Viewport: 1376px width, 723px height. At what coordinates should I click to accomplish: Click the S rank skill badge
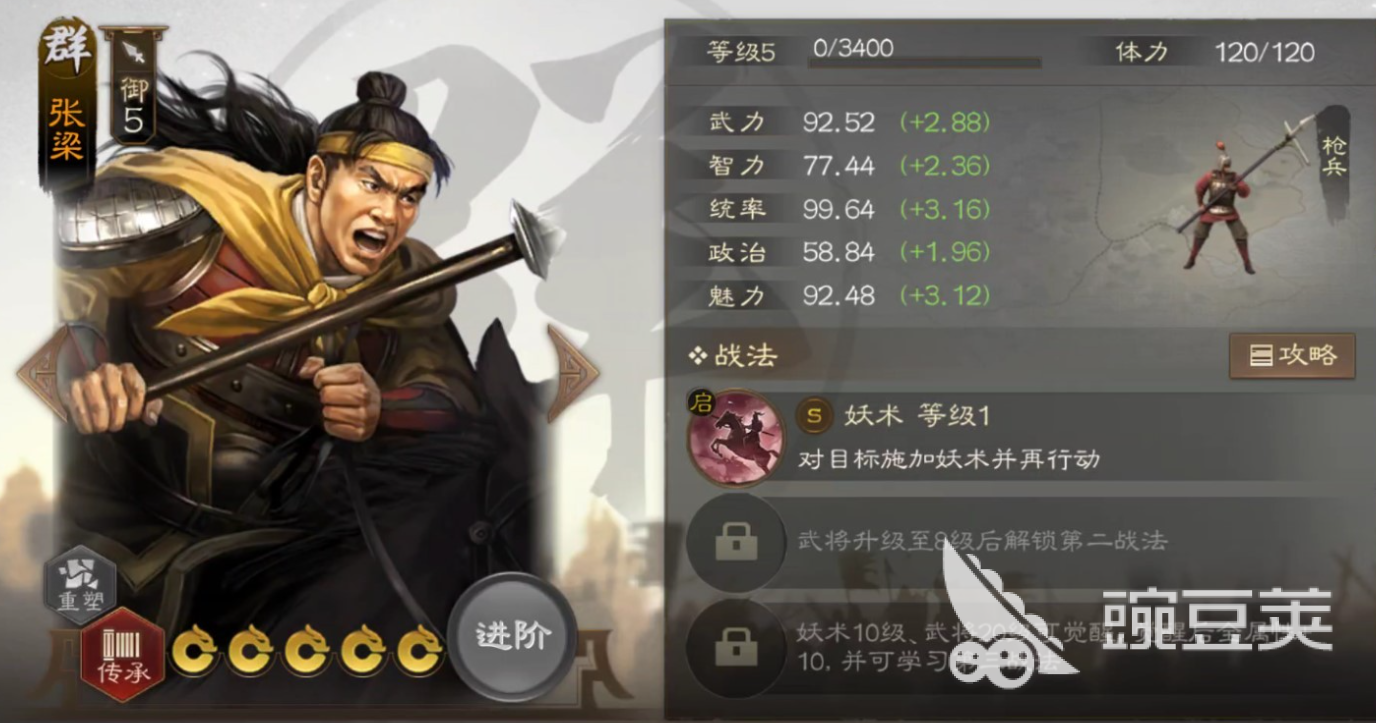tap(814, 415)
